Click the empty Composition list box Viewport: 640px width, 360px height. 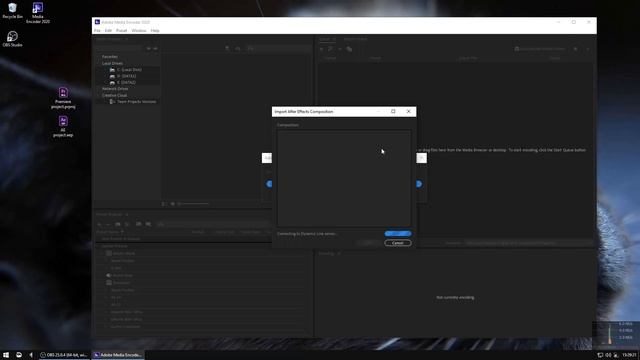pos(344,178)
